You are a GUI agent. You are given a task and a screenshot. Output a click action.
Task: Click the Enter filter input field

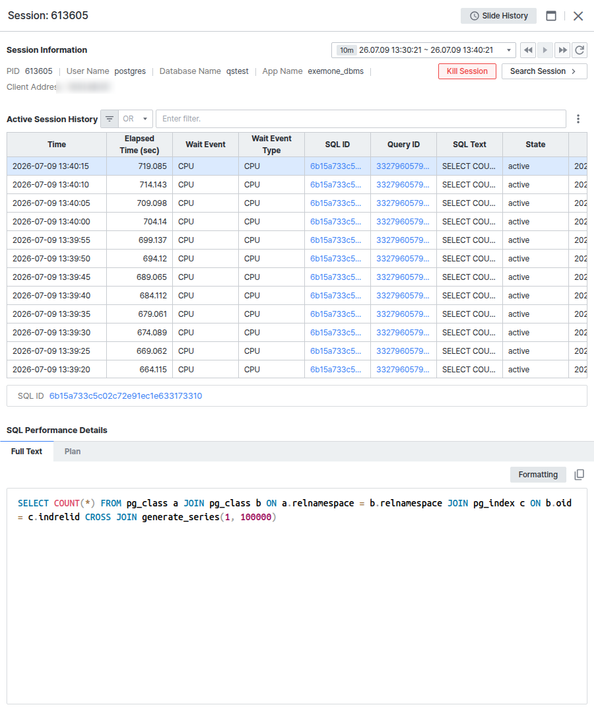click(x=361, y=119)
